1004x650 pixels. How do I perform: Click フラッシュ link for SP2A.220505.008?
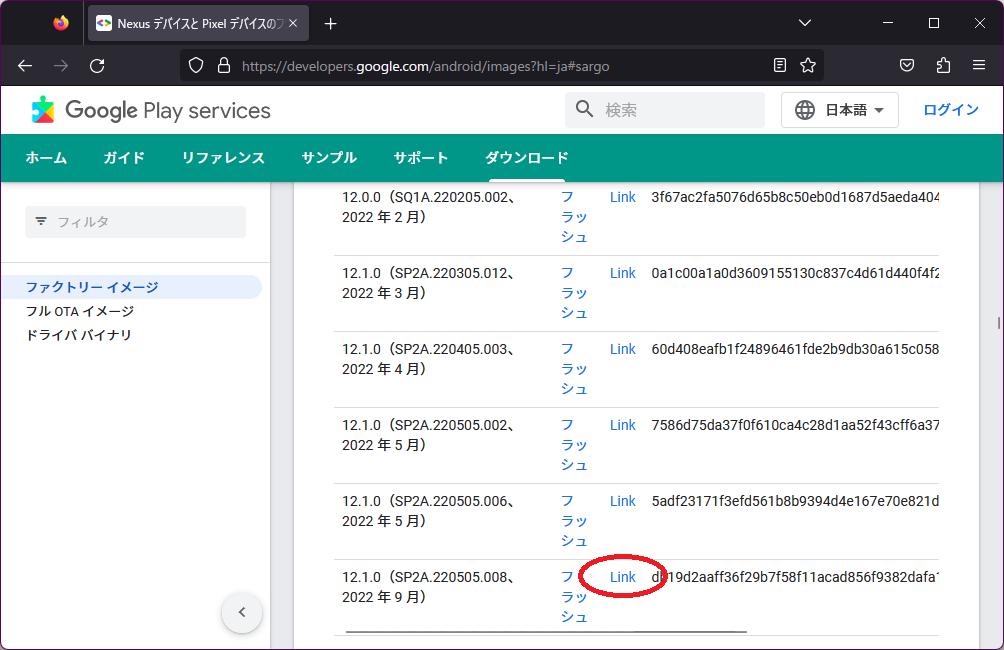(x=574, y=597)
